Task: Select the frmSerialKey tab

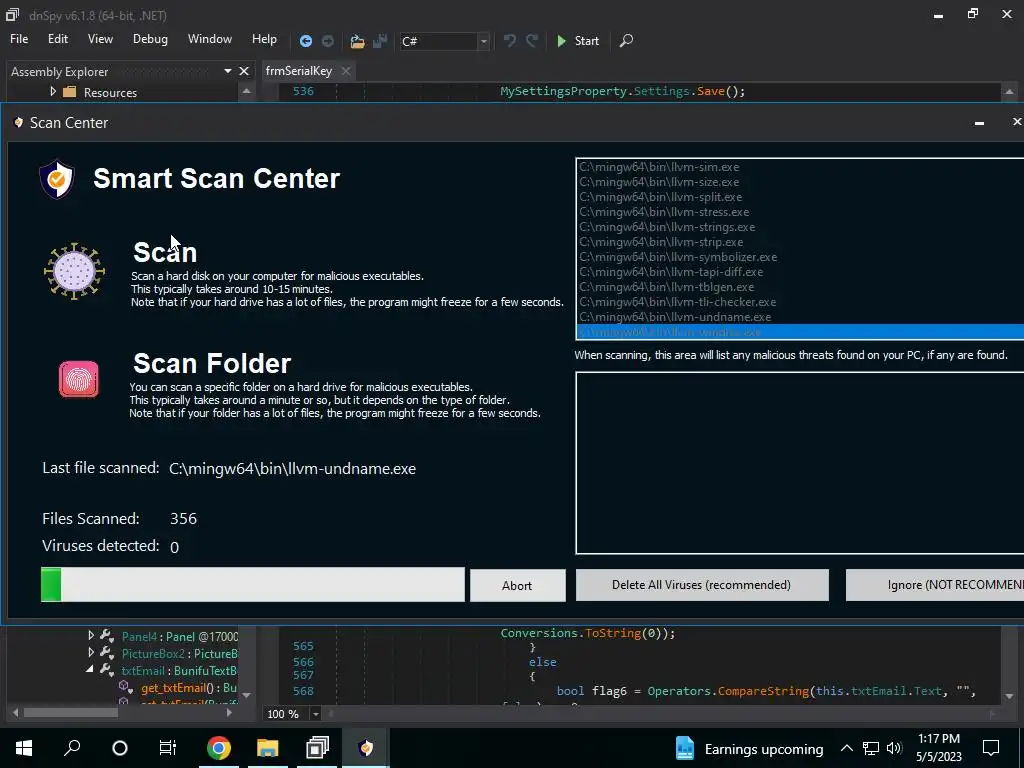Action: [x=298, y=71]
